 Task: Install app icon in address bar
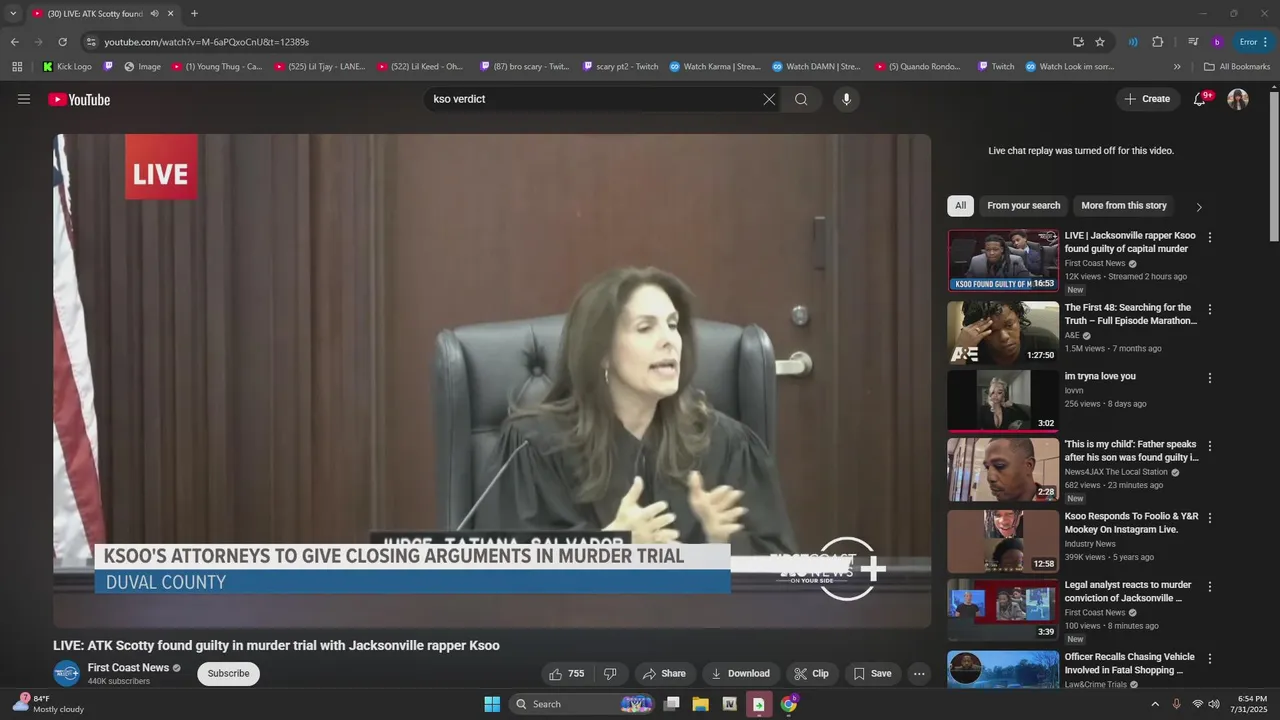[x=1078, y=42]
